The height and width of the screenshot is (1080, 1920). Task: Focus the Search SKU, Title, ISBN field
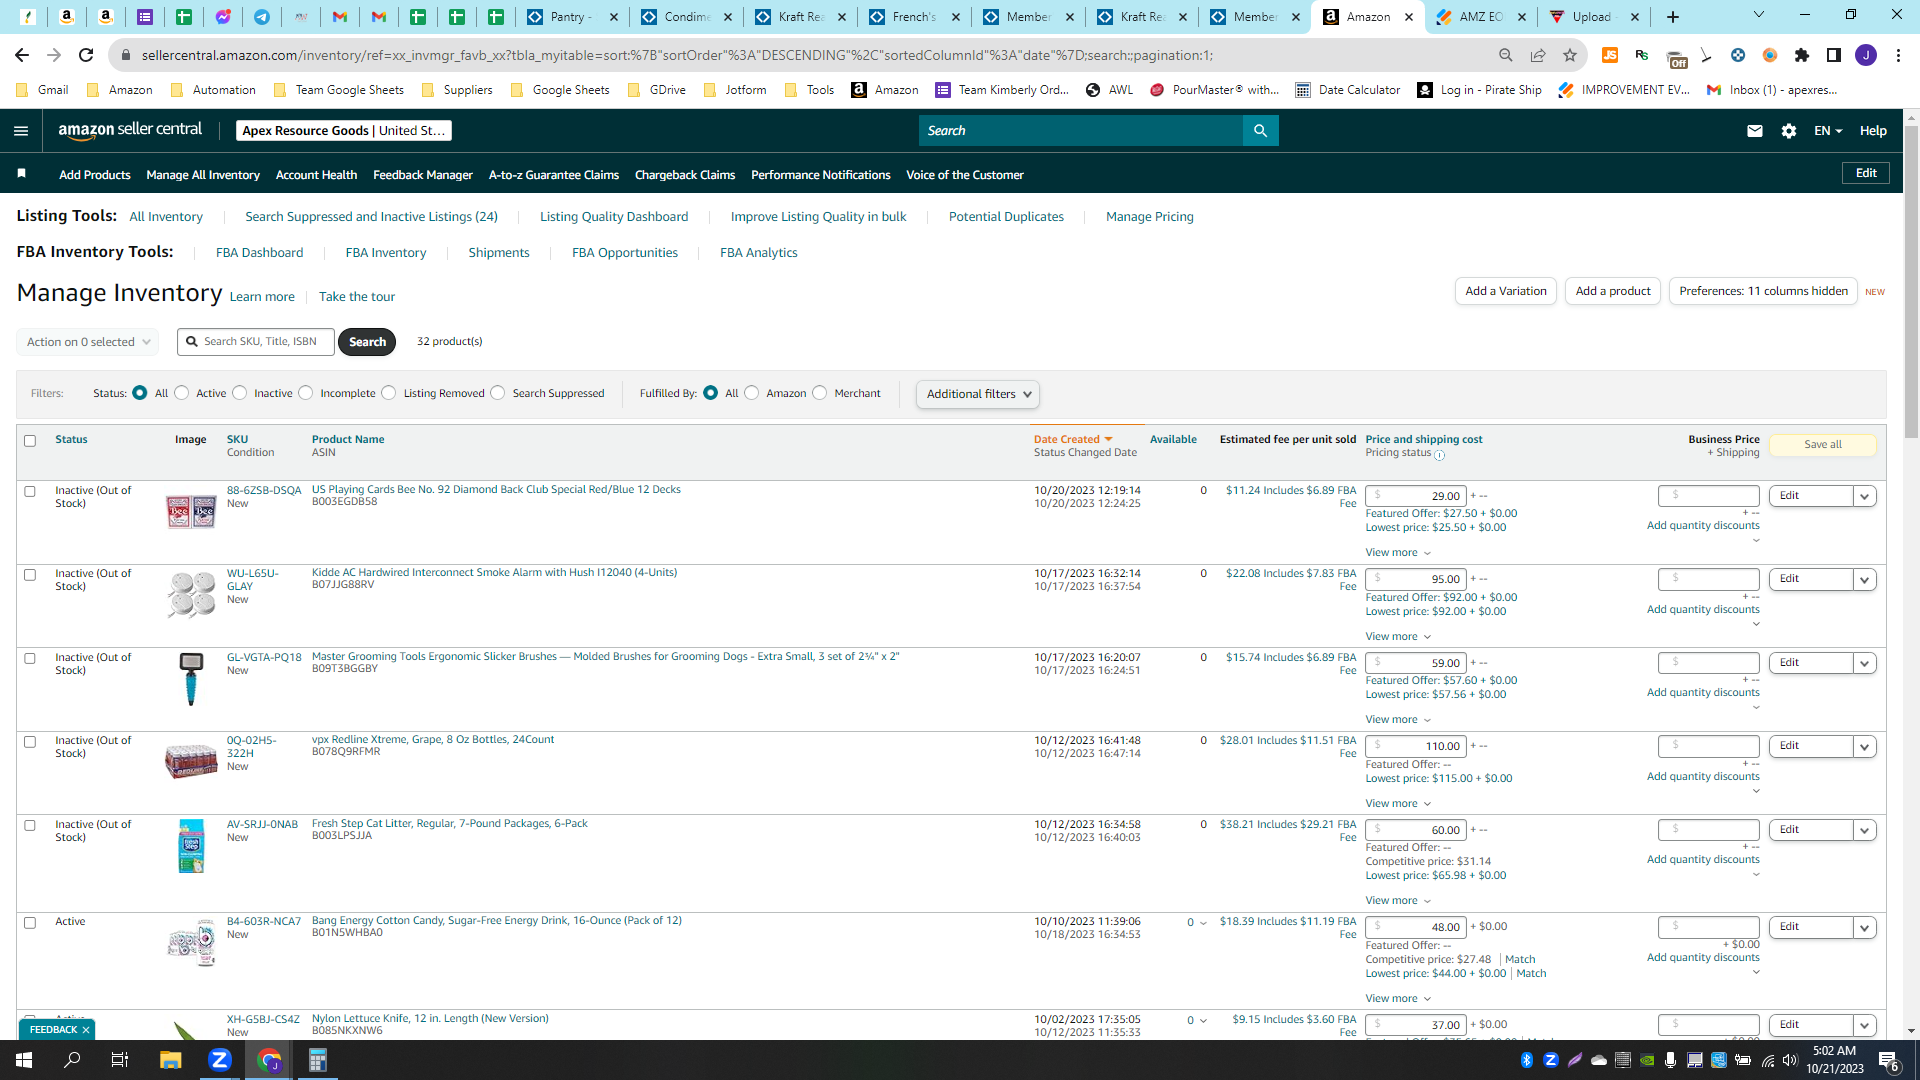point(256,342)
